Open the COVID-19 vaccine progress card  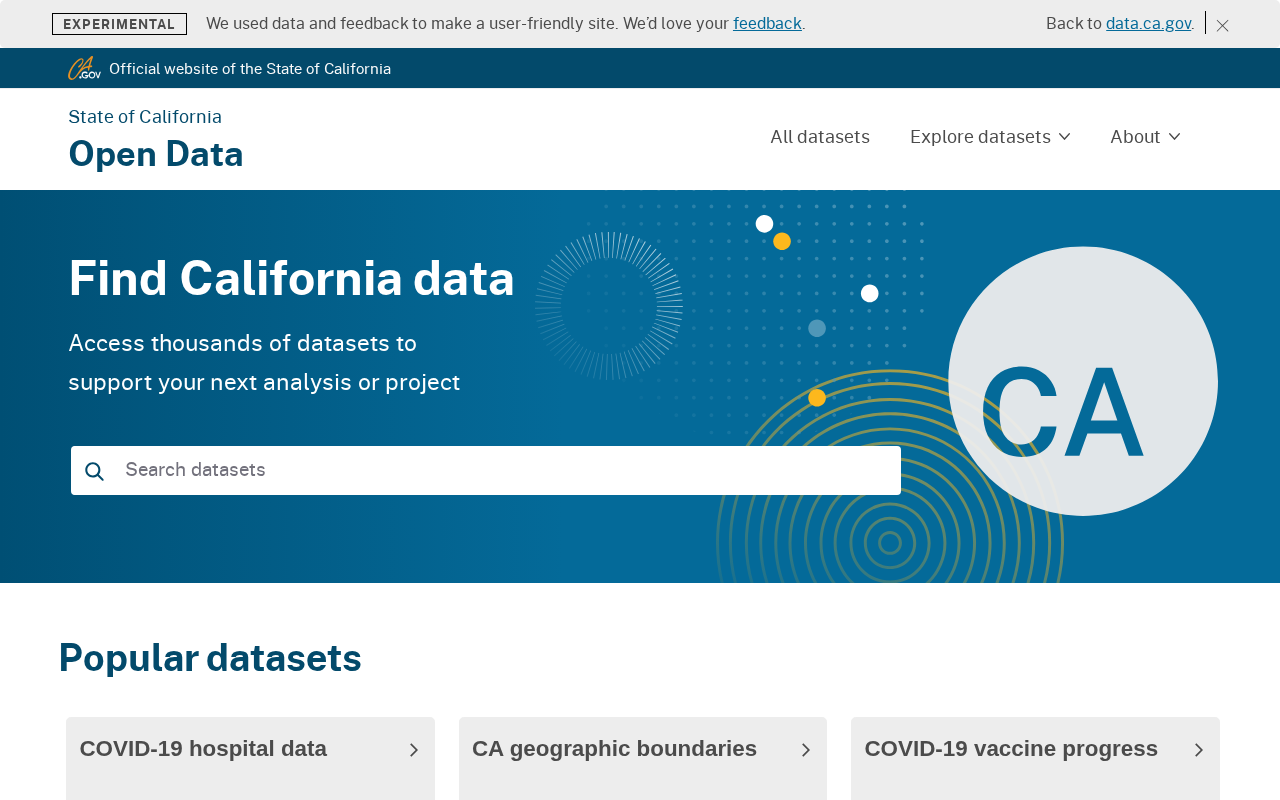pos(1011,749)
